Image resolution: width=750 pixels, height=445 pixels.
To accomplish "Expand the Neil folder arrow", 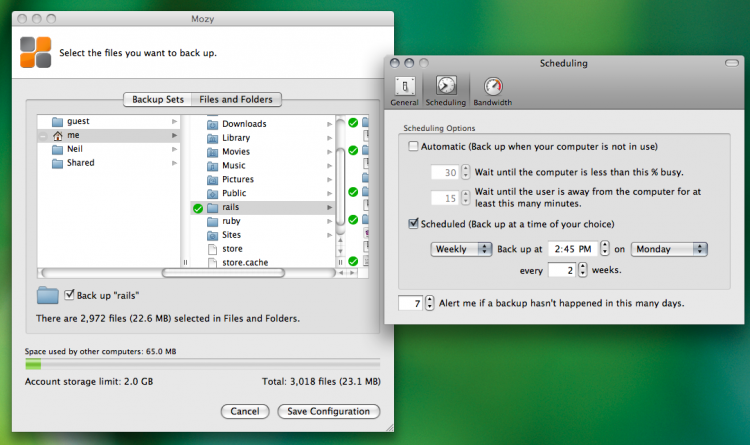I will [x=175, y=149].
